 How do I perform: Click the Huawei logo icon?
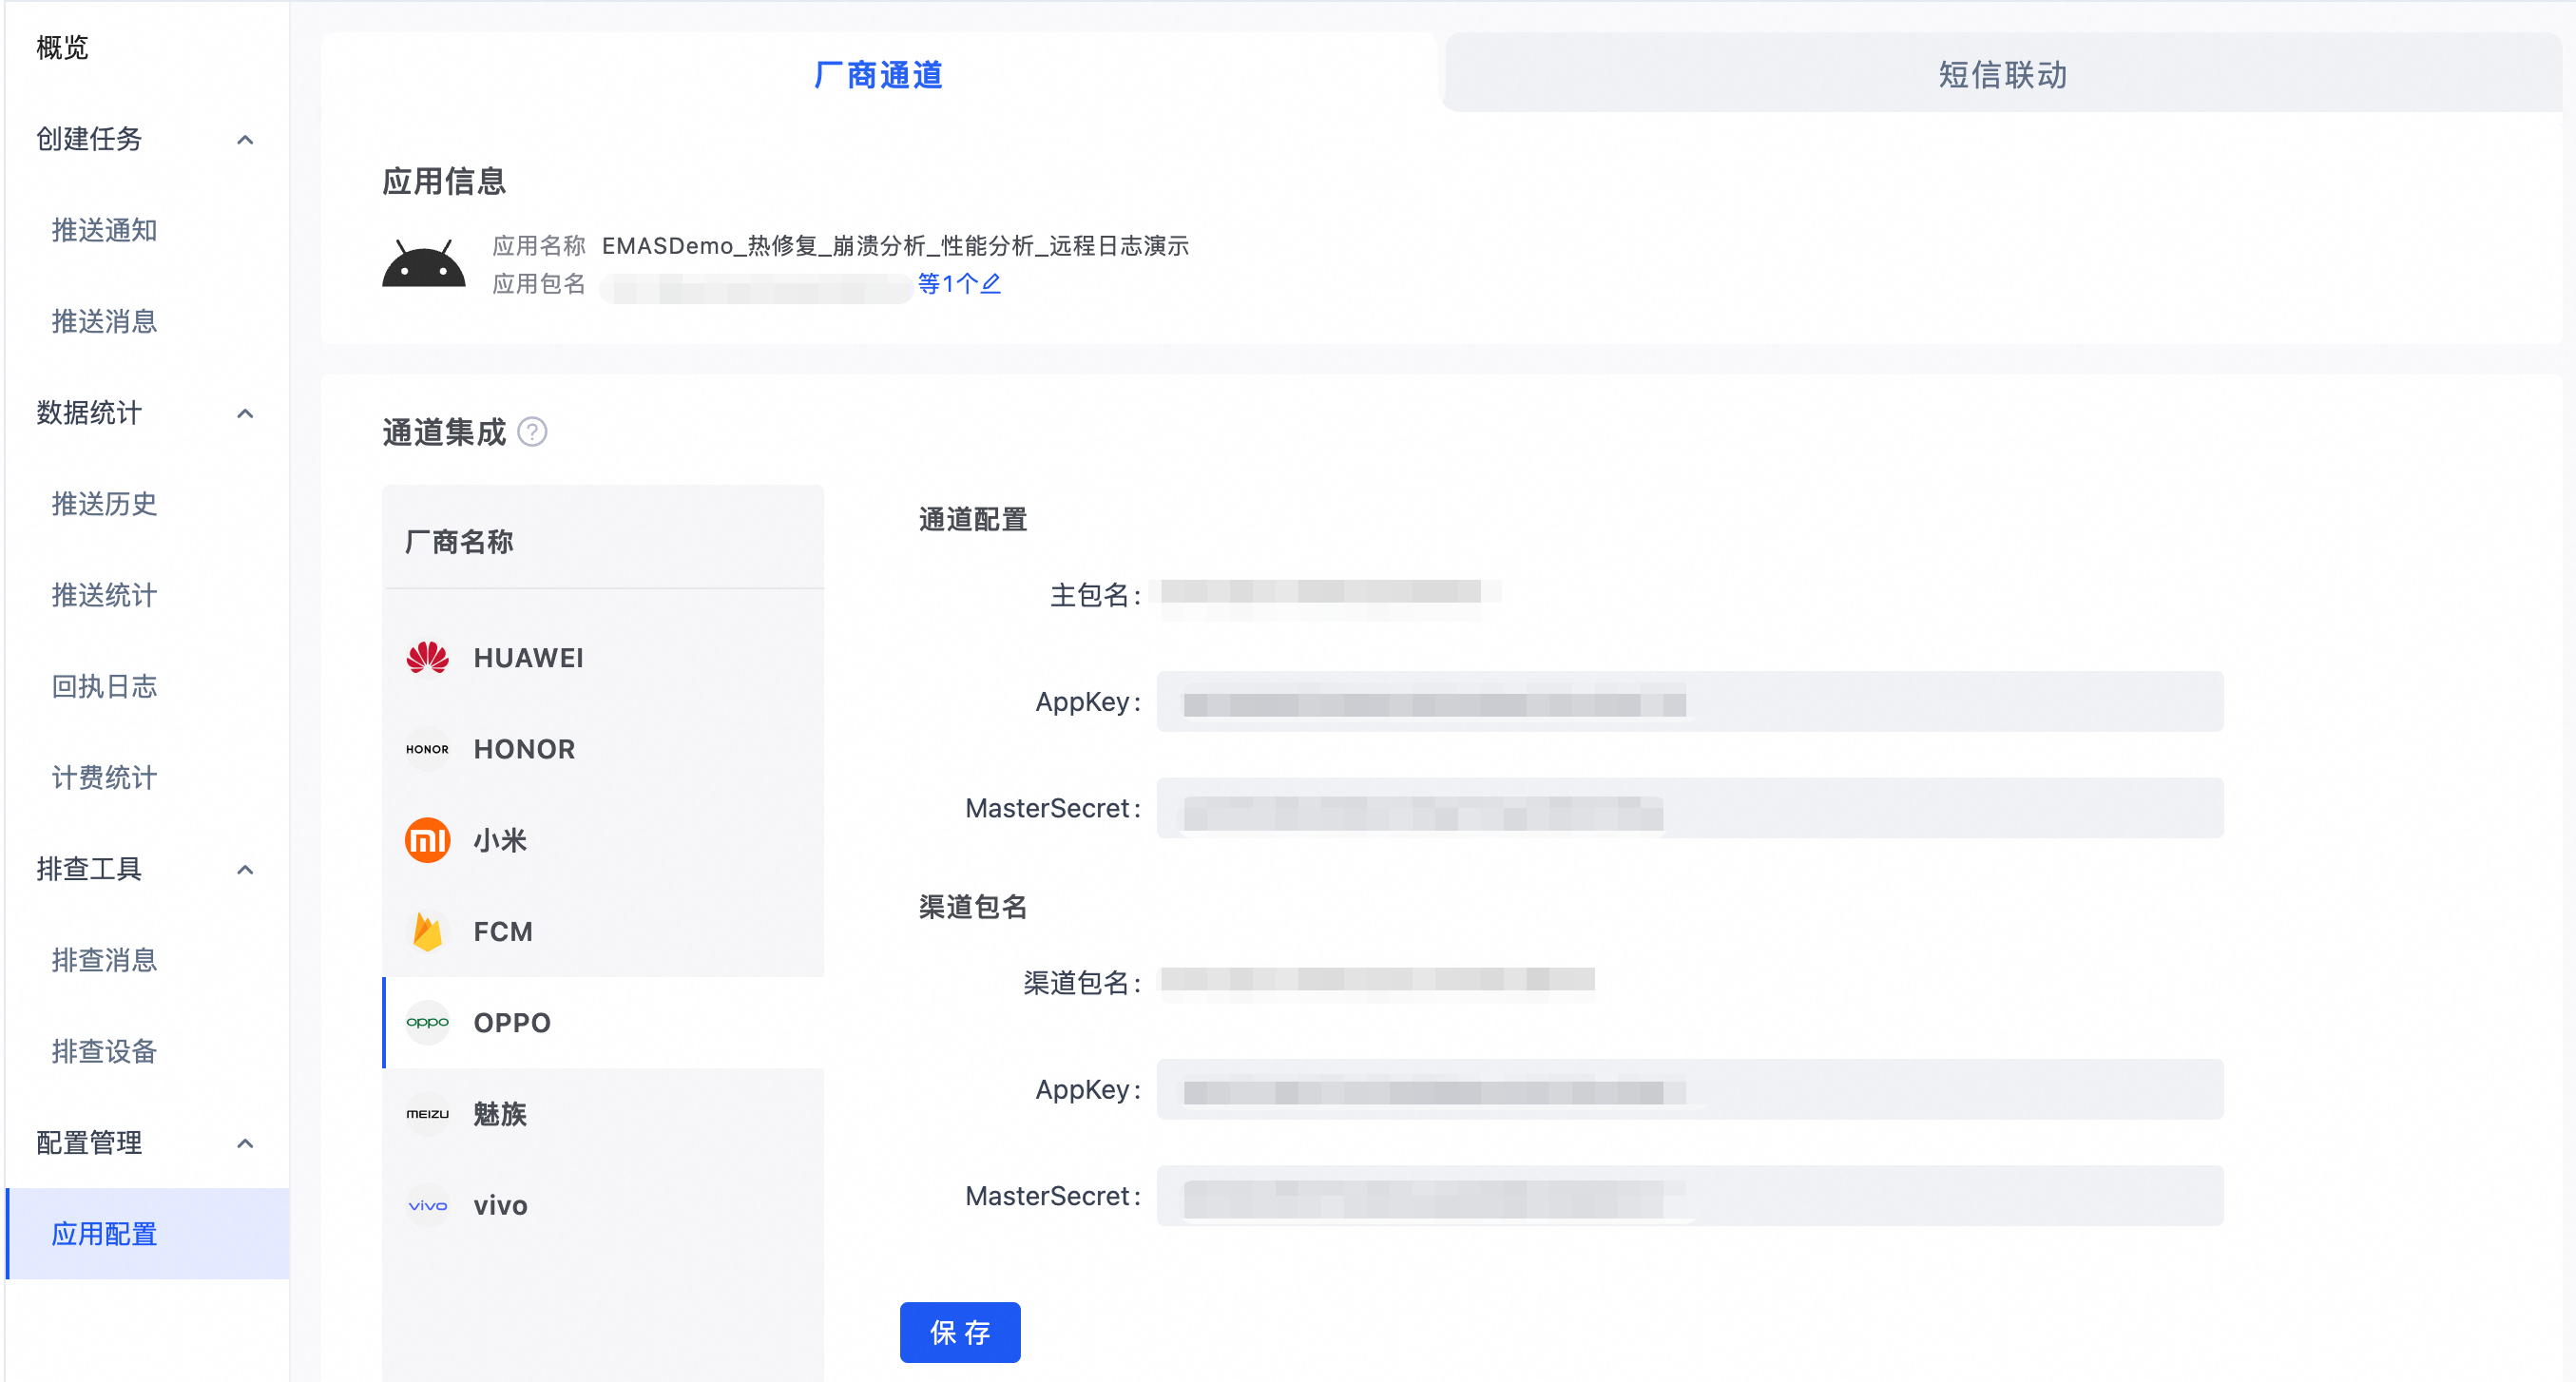pyautogui.click(x=427, y=657)
